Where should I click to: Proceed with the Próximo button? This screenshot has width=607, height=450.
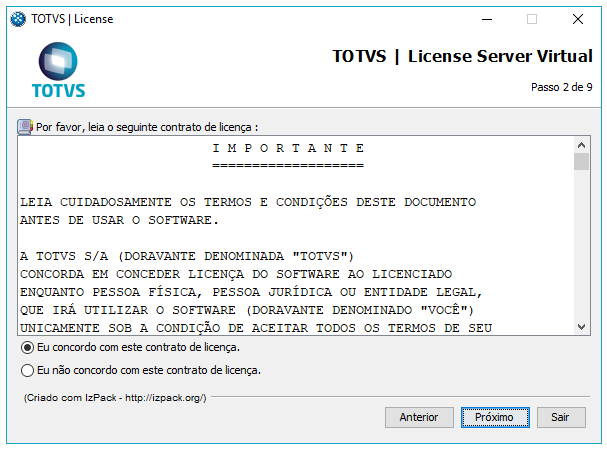(494, 417)
